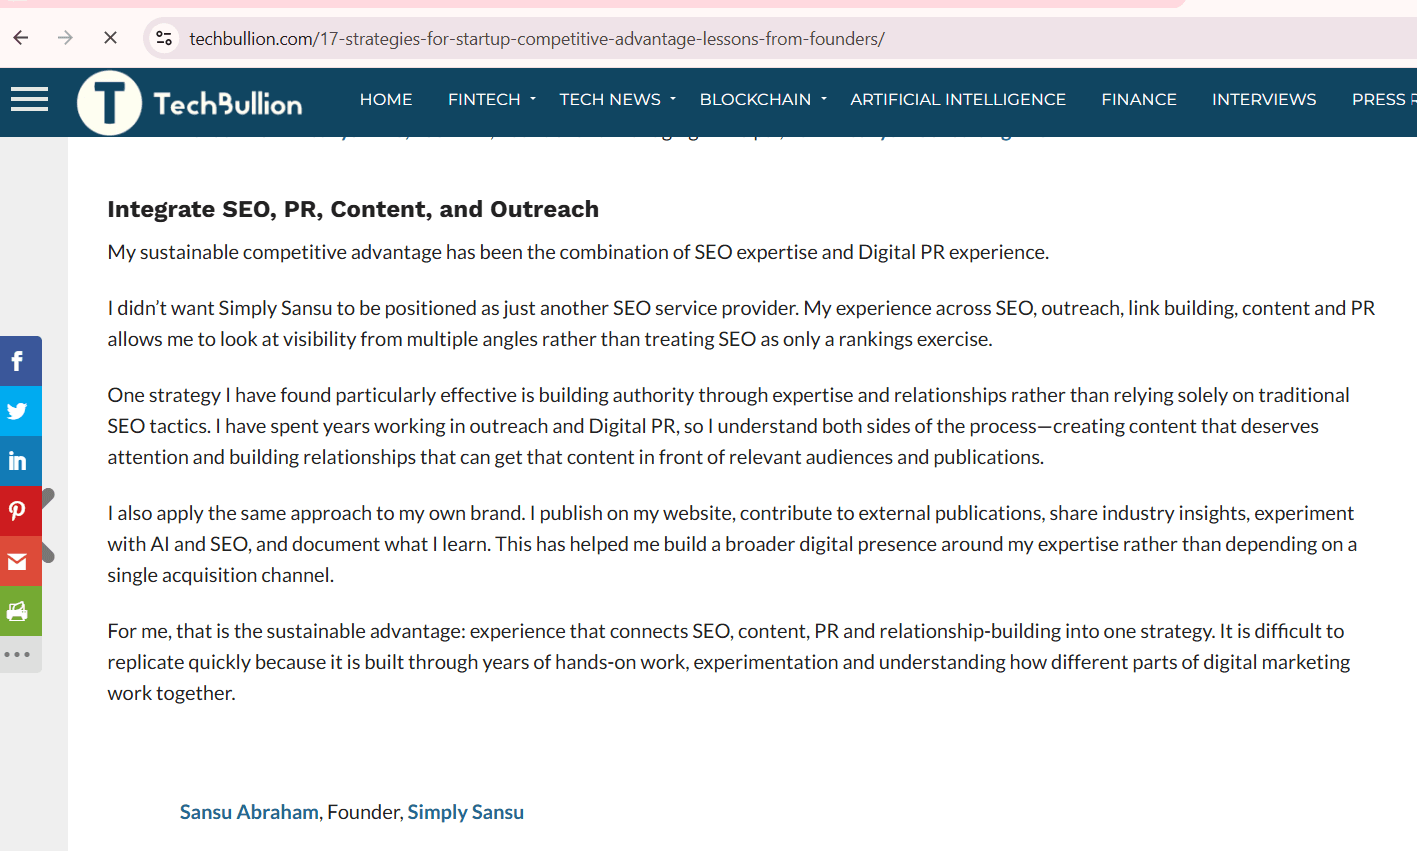Viewport: 1417px width, 851px height.
Task: Click the paragraph starting "My sustainable competitive advantage"
Action: (578, 252)
